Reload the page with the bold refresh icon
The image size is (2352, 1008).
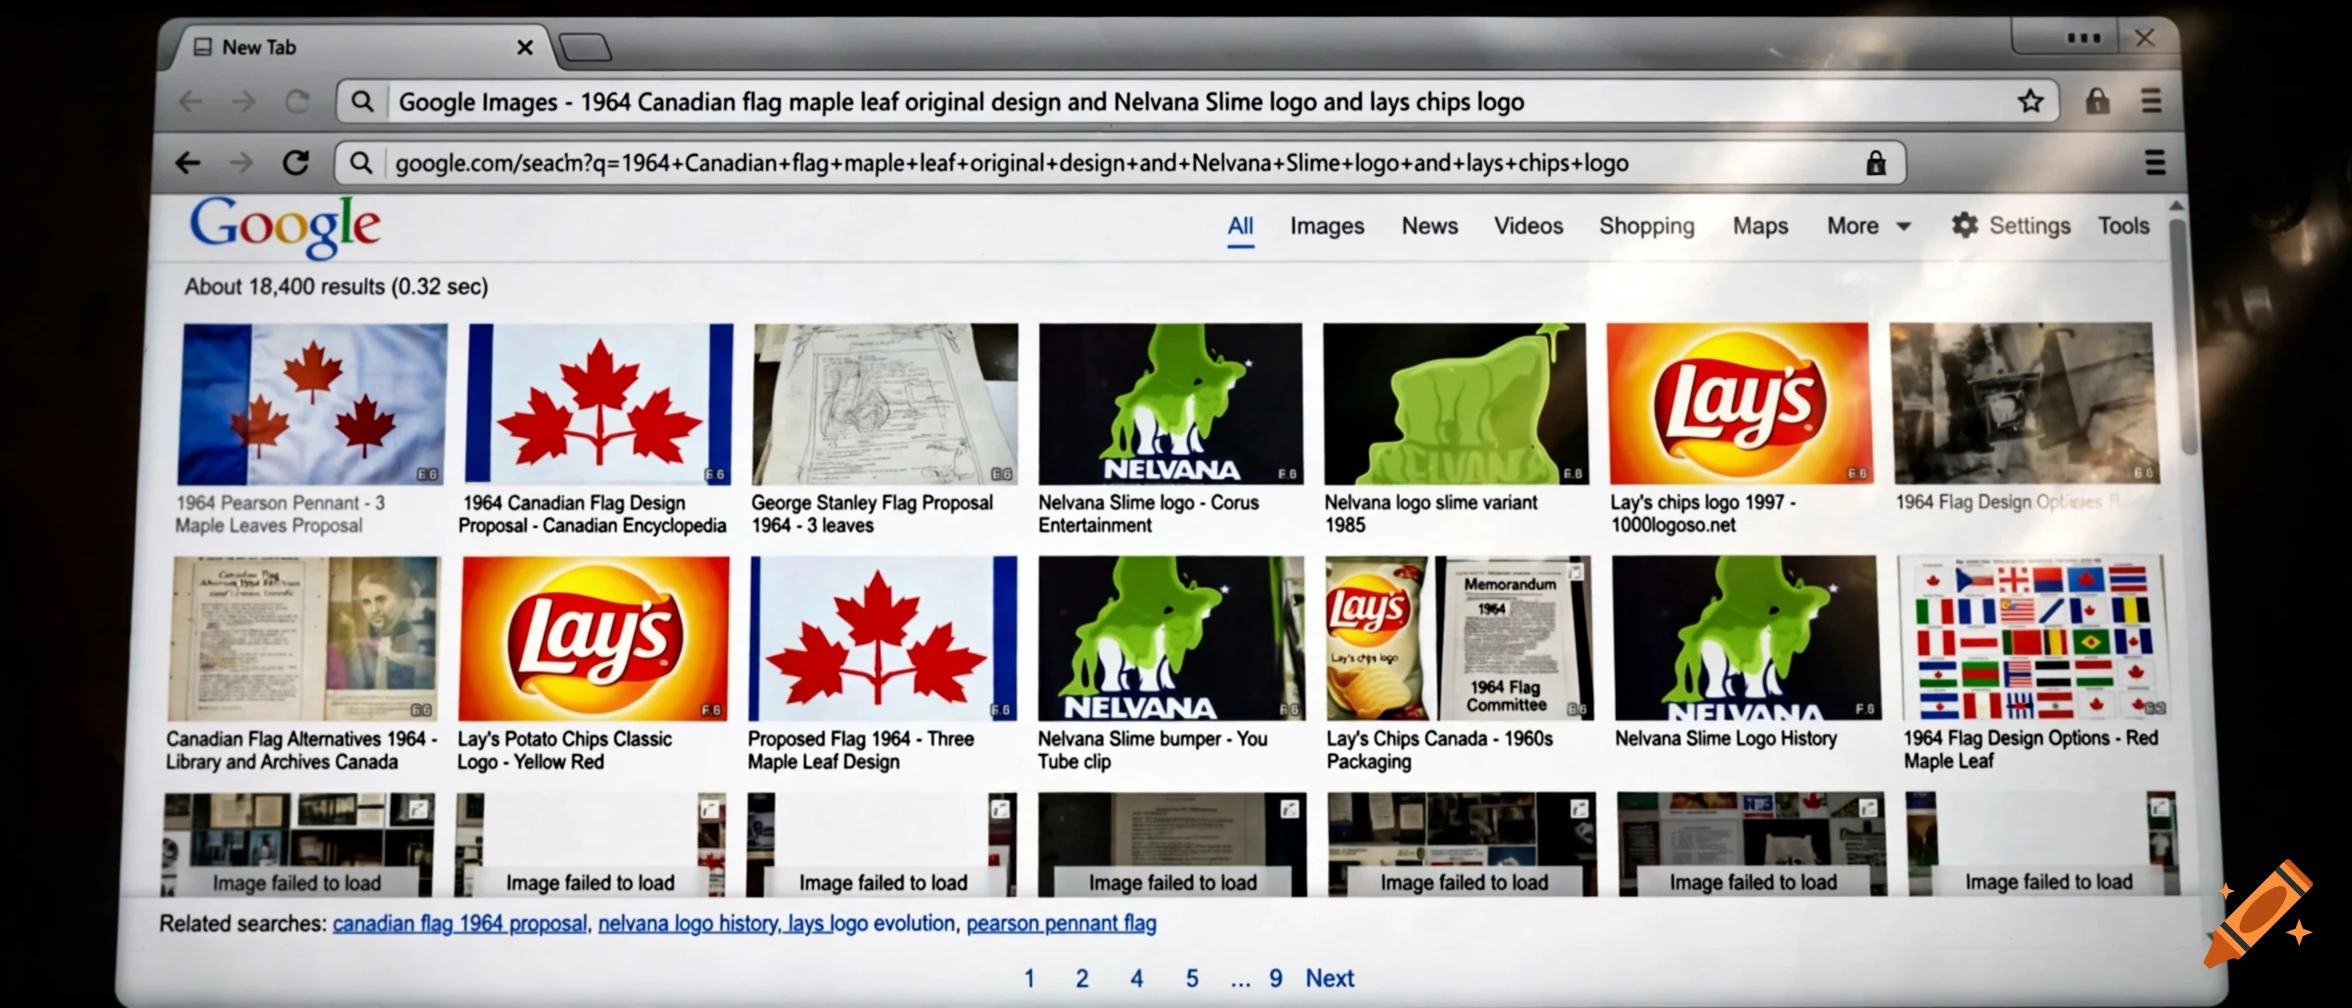click(295, 162)
